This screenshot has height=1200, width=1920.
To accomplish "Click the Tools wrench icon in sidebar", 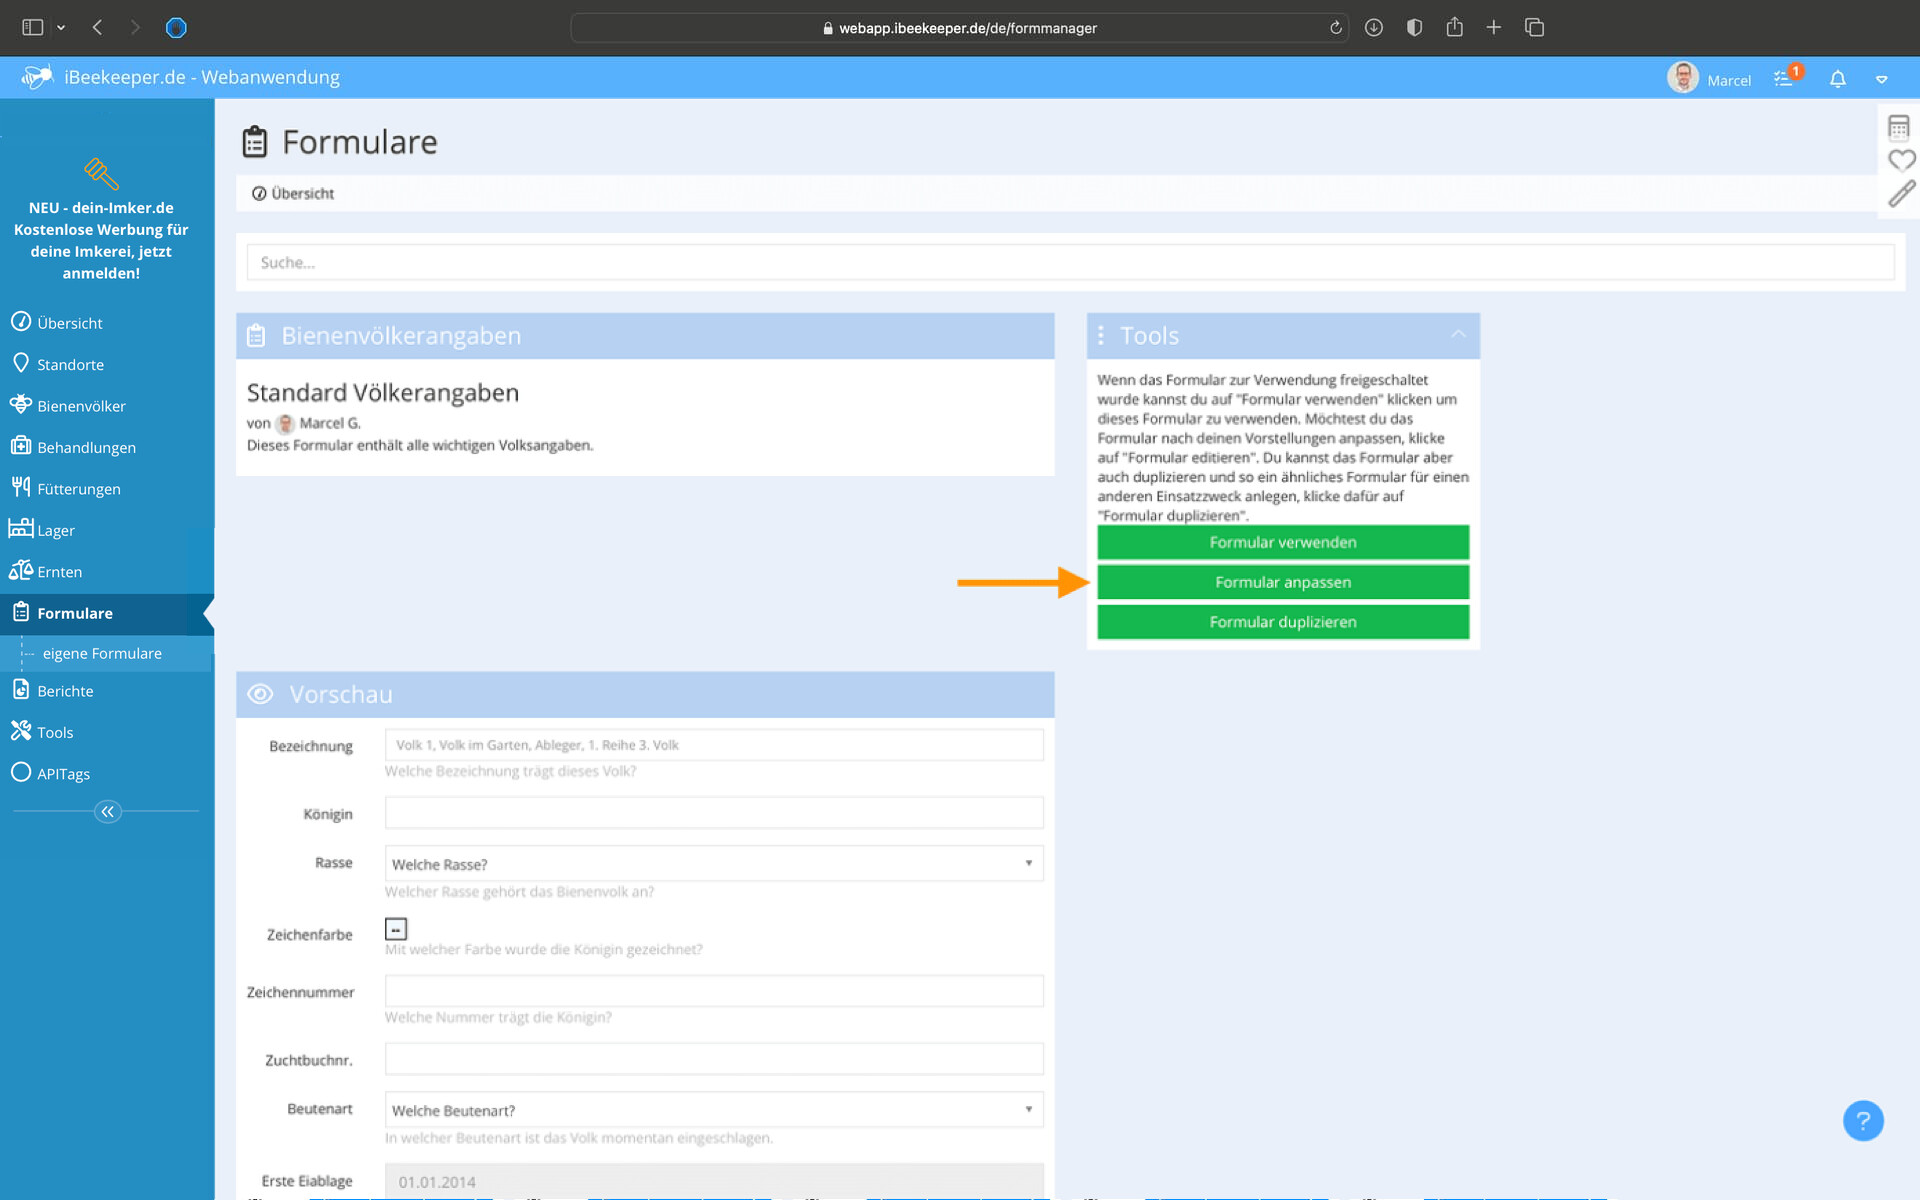I will [x=21, y=731].
